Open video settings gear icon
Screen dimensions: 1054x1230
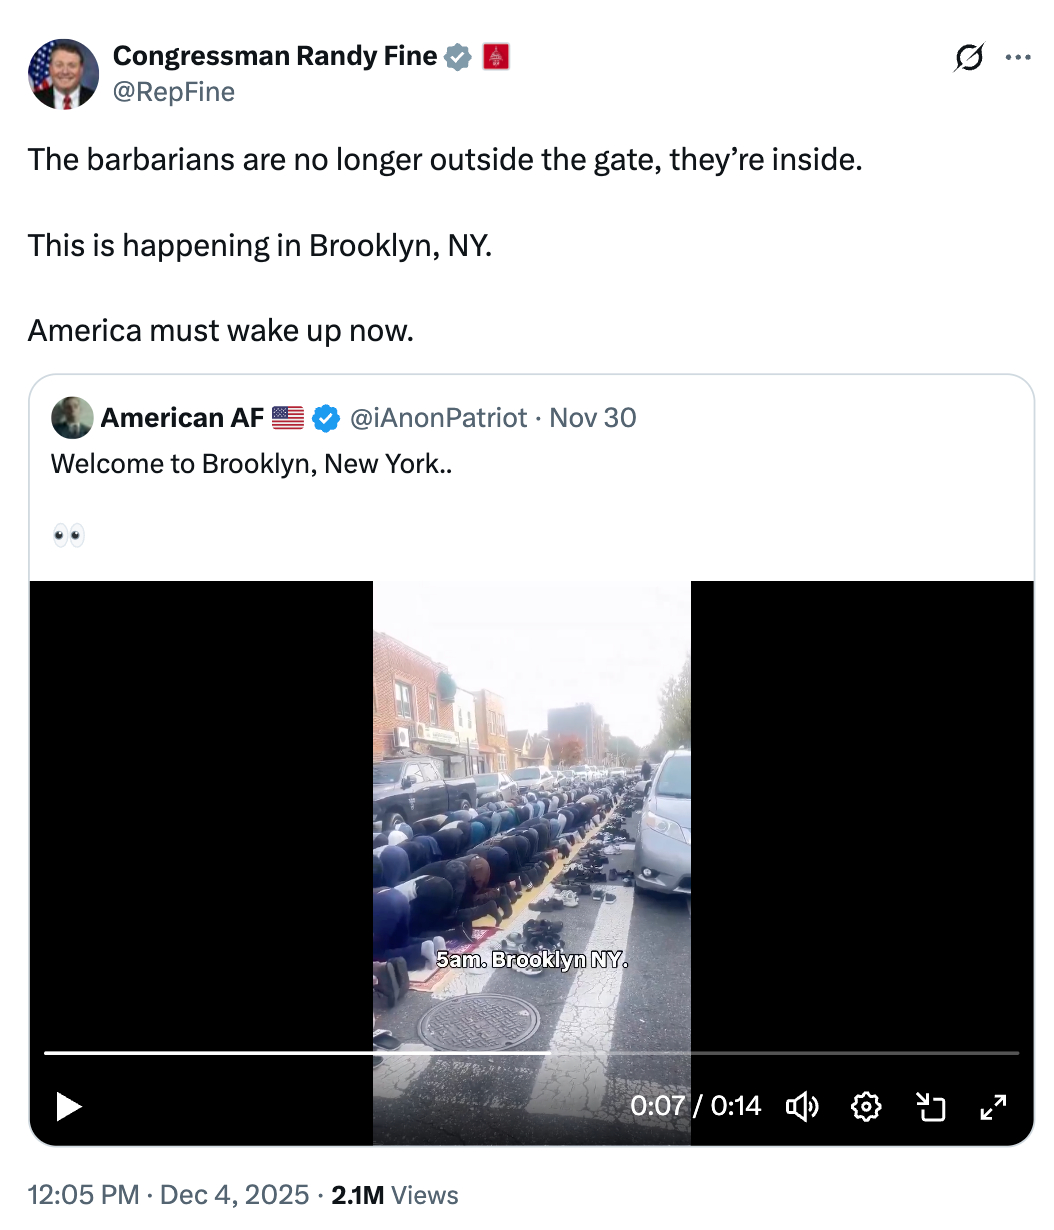tap(866, 1106)
